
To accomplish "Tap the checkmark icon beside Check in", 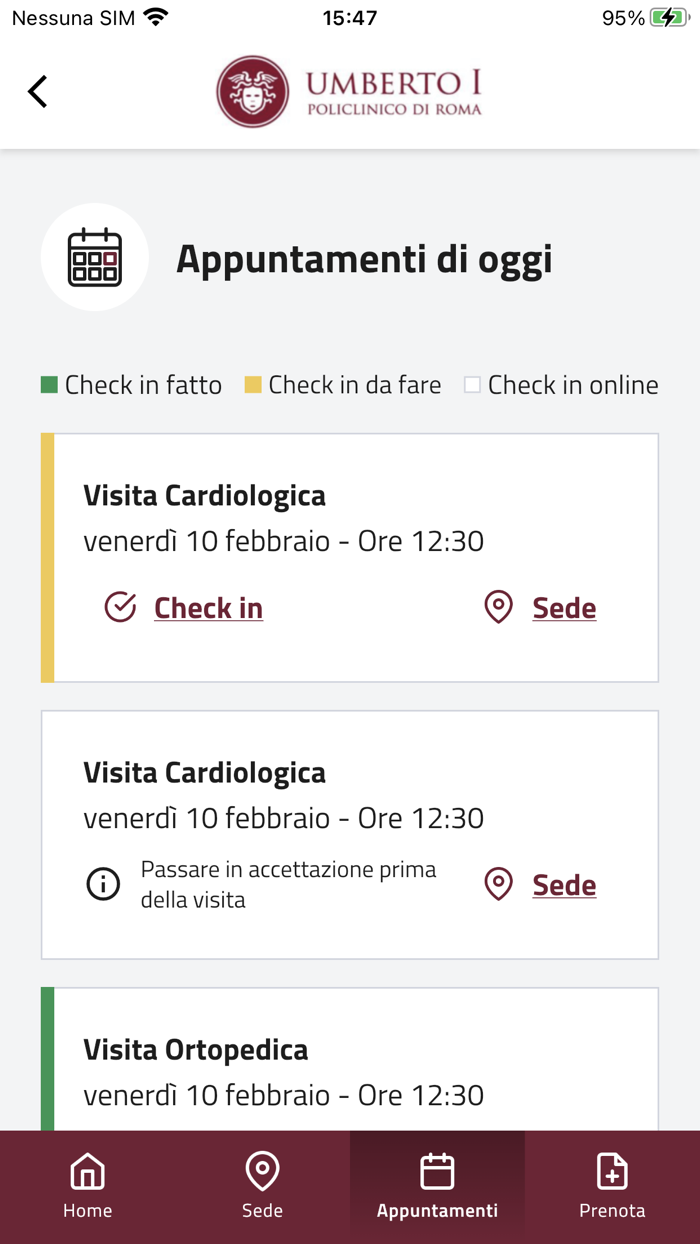I will pyautogui.click(x=119, y=605).
